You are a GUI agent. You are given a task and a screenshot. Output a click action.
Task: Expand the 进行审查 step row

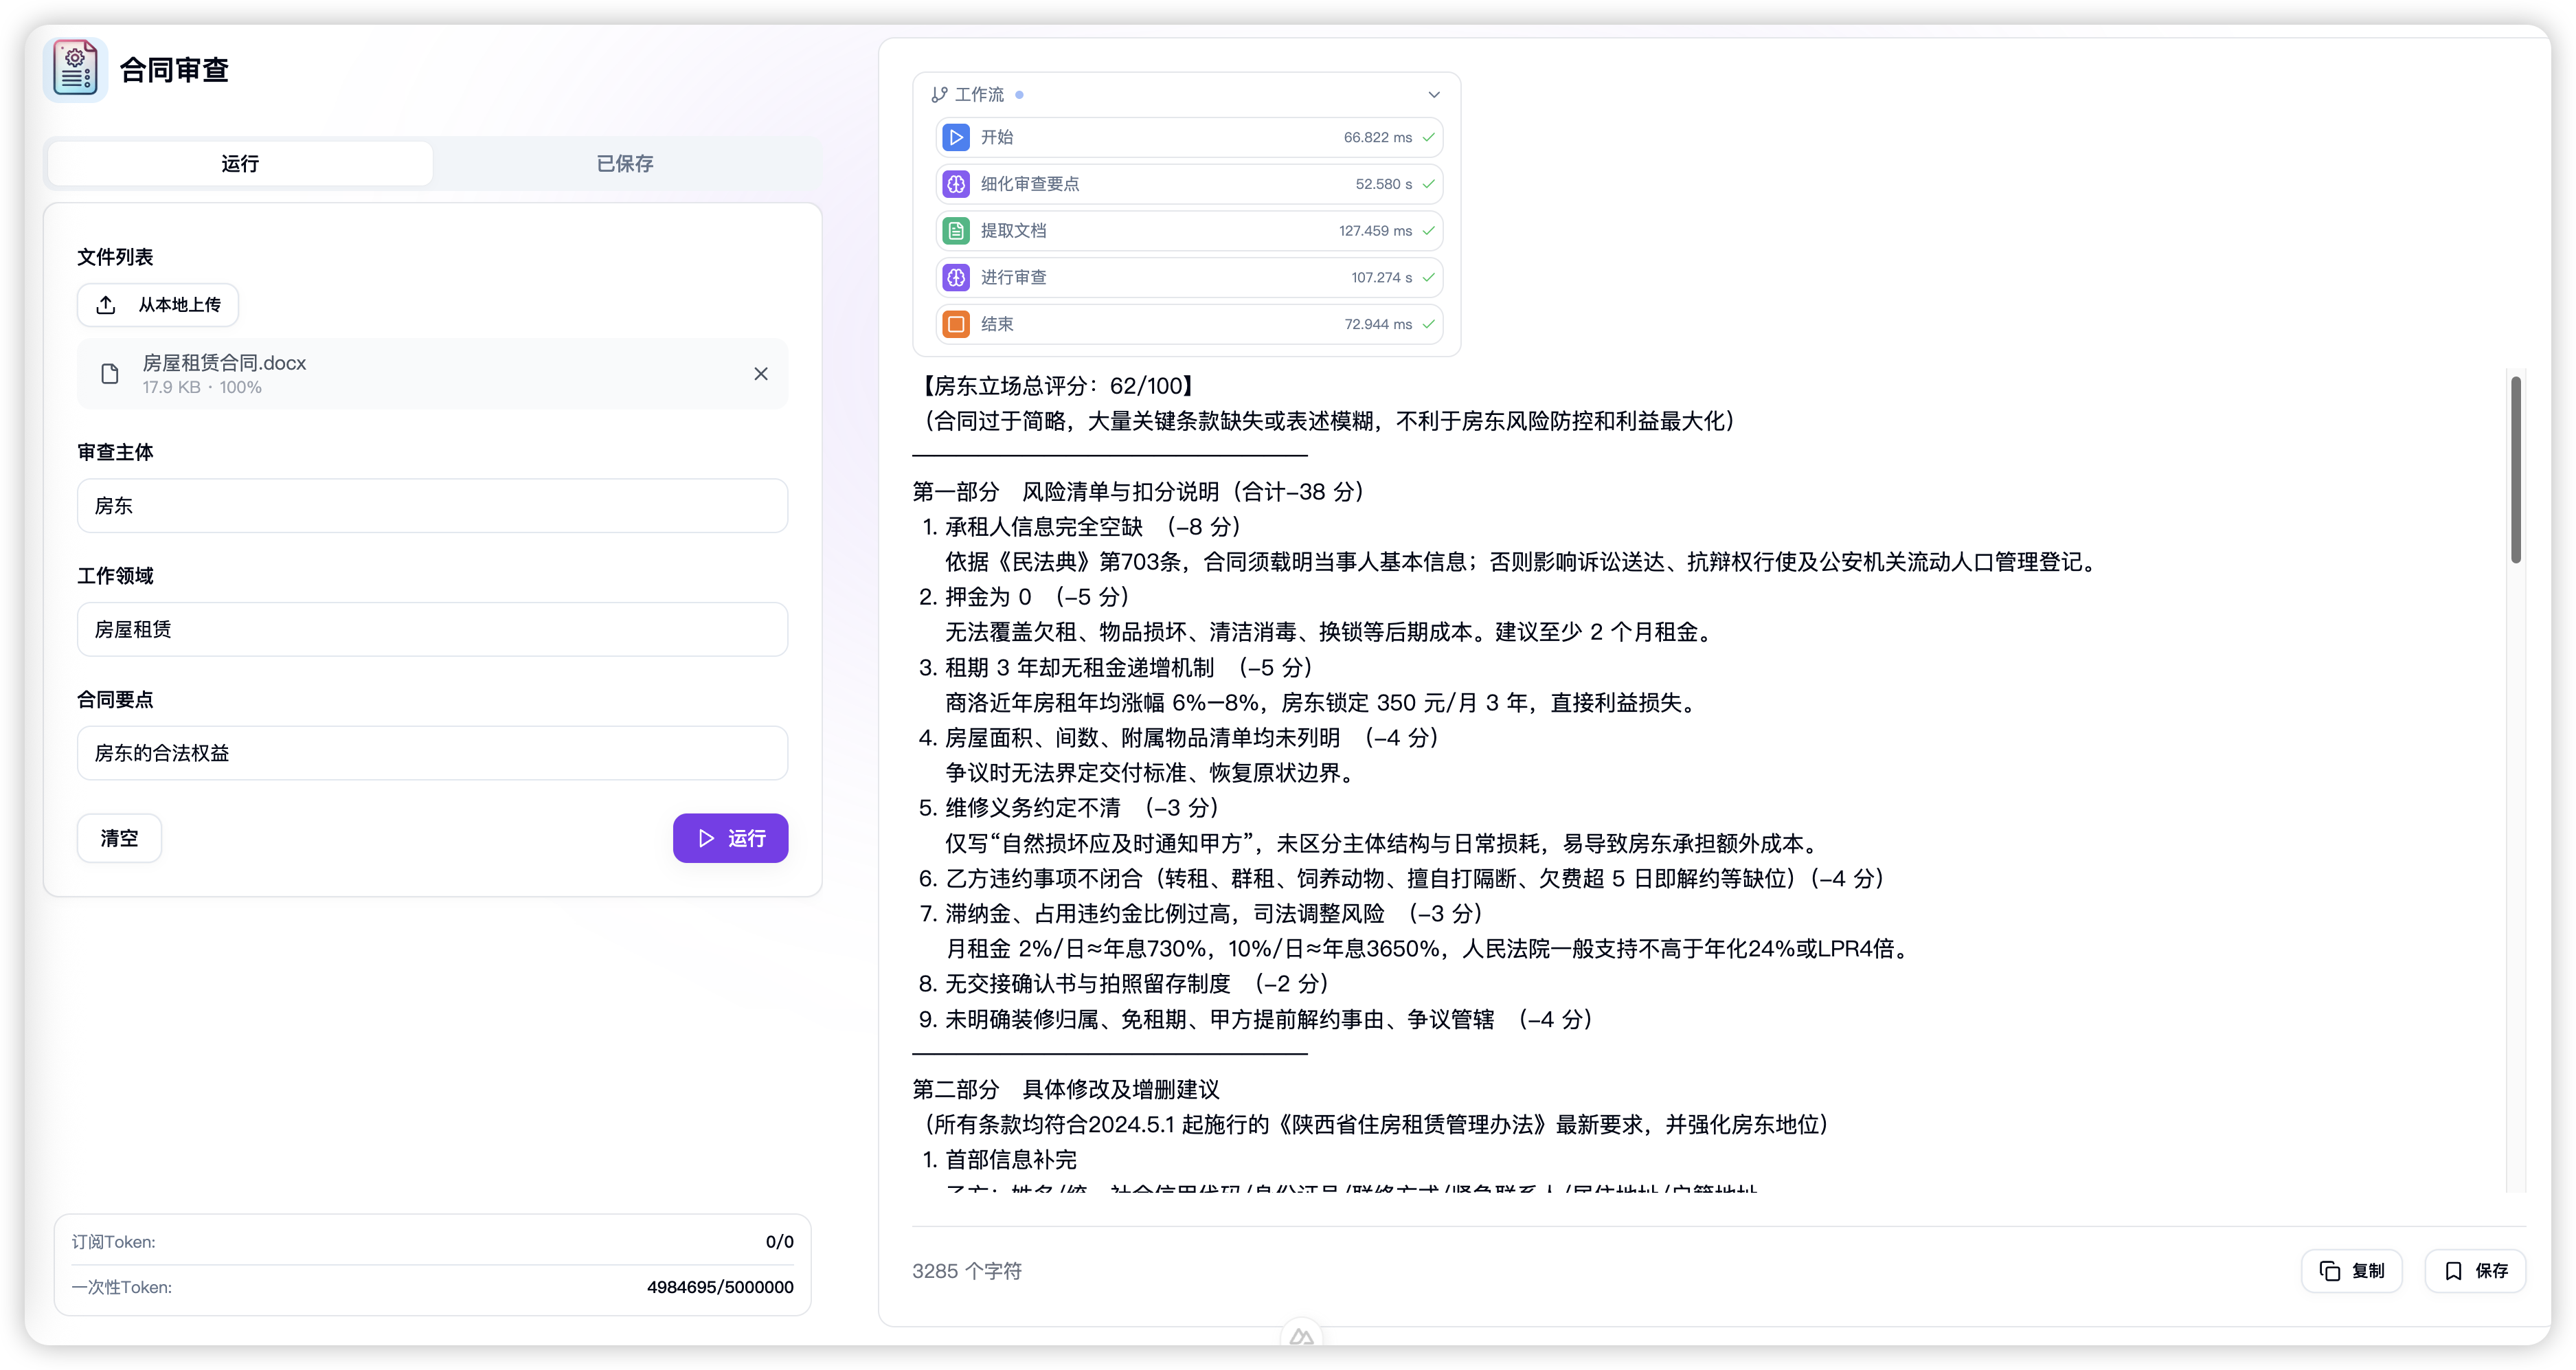click(x=1188, y=277)
